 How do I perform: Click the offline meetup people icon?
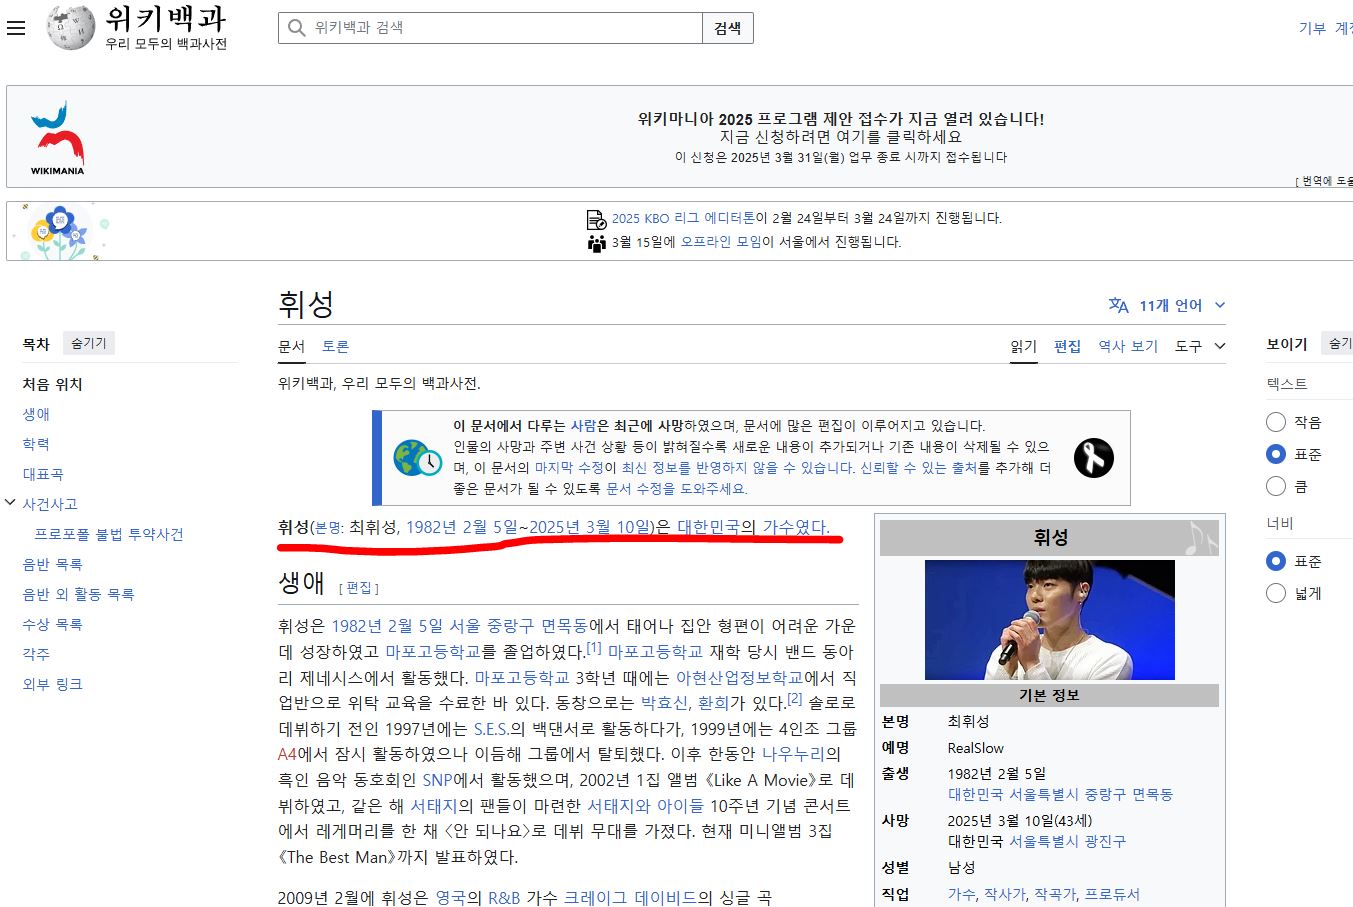pos(596,243)
